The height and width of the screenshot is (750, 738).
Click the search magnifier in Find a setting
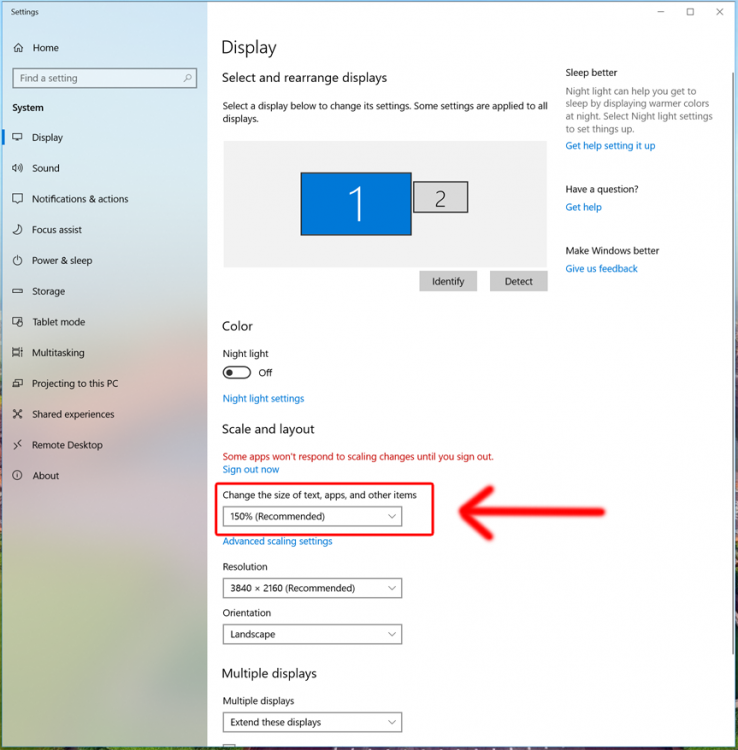[x=187, y=78]
